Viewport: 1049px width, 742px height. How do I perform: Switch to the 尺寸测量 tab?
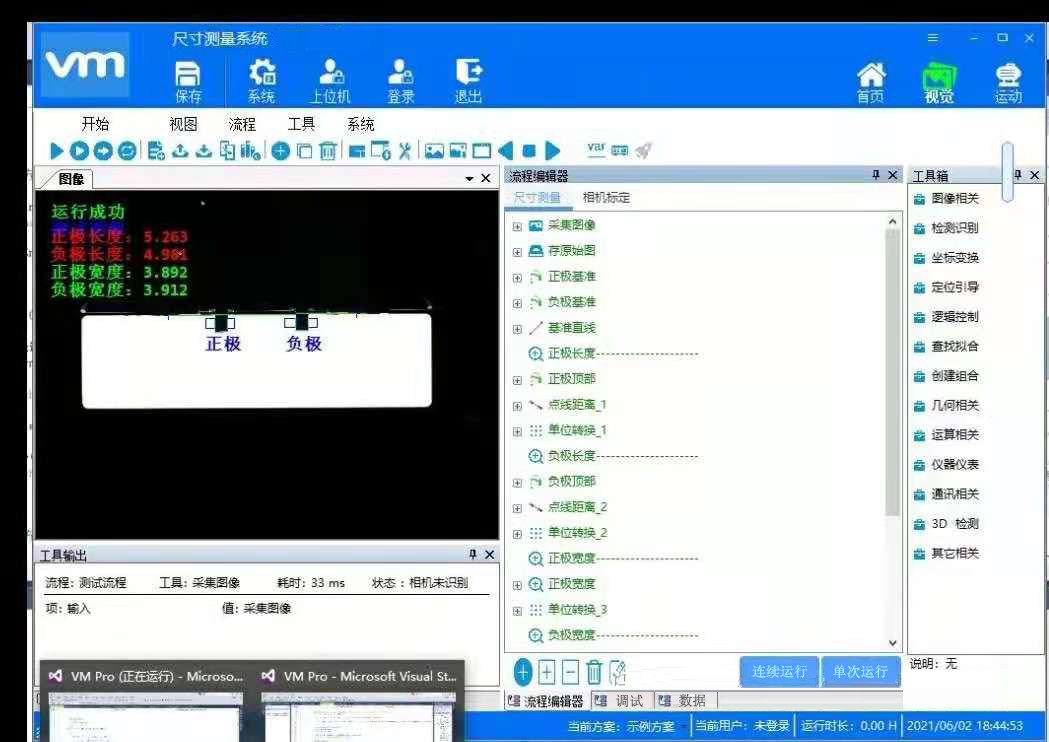(537, 197)
